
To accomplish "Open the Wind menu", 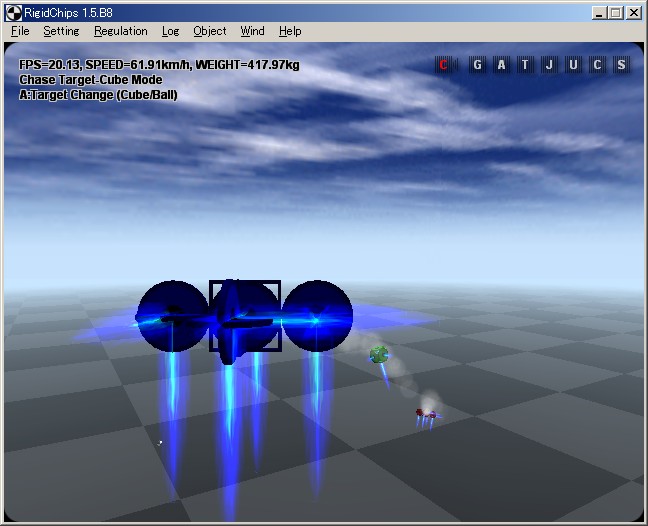I will click(252, 31).
